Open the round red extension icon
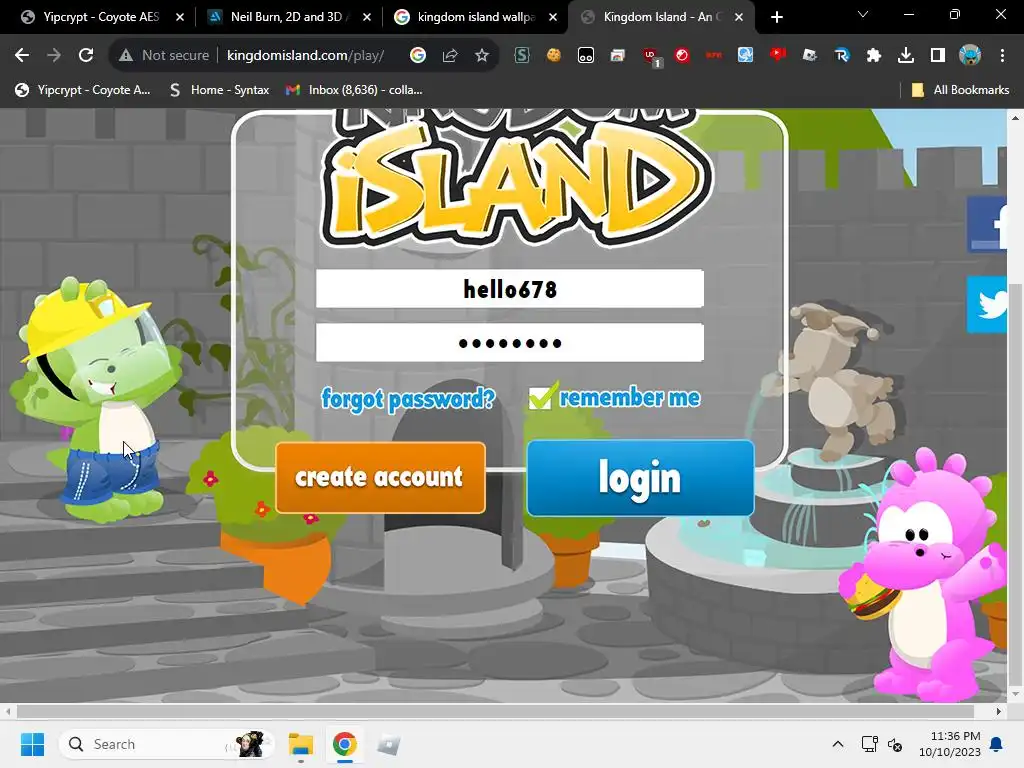Screen dimensions: 1024x768 pos(682,56)
